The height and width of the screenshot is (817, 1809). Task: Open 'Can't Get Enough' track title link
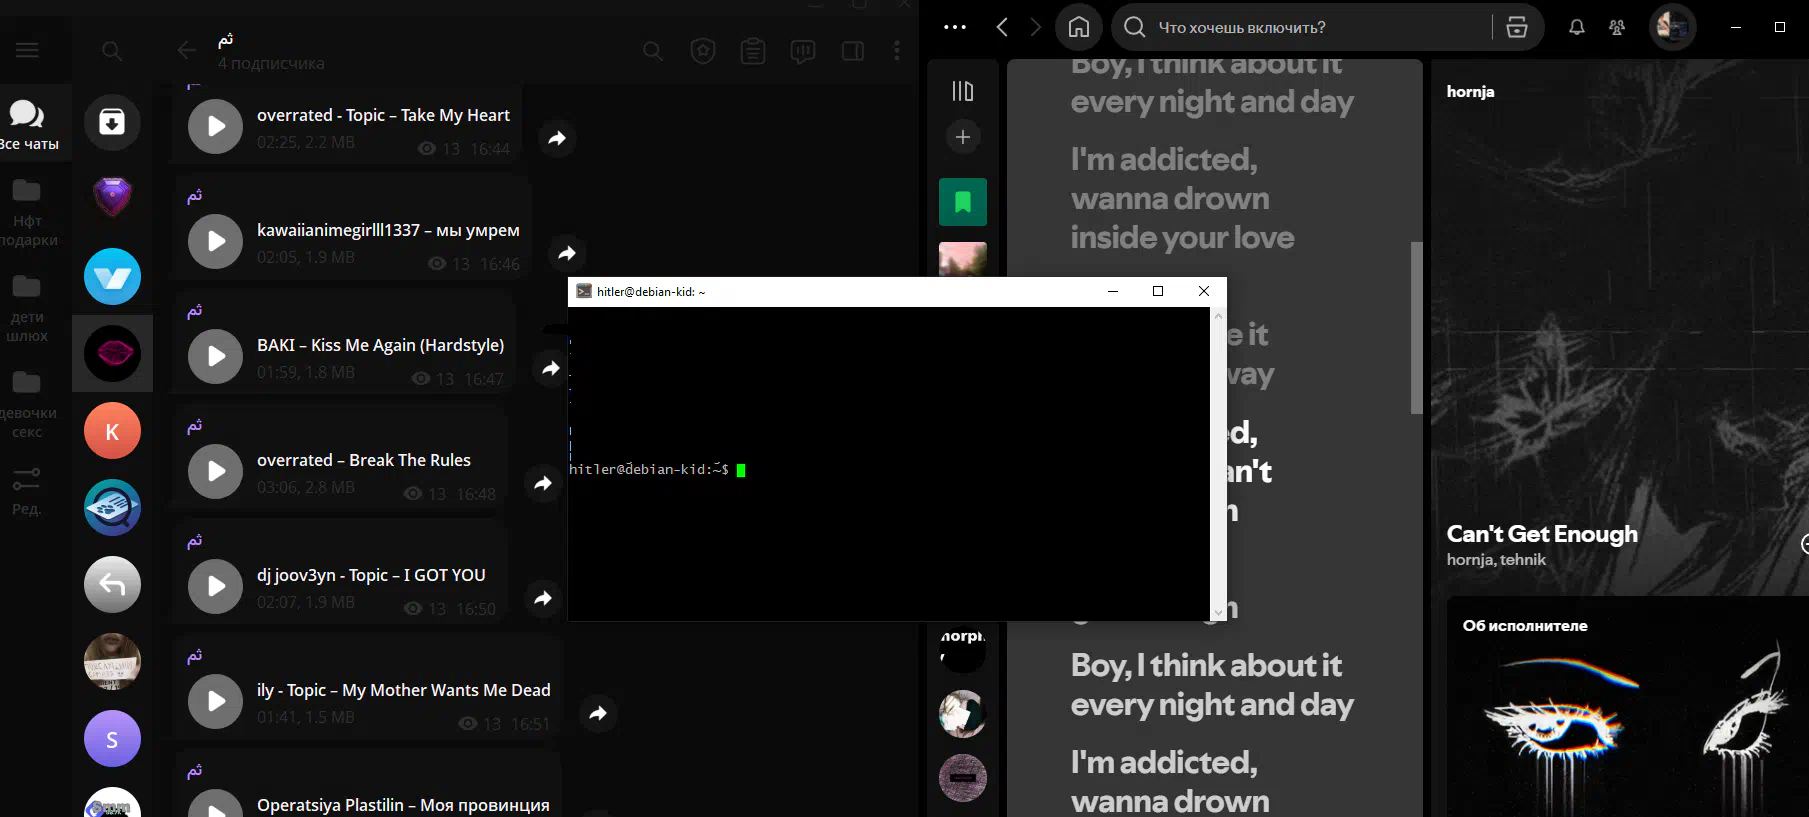[x=1542, y=534]
